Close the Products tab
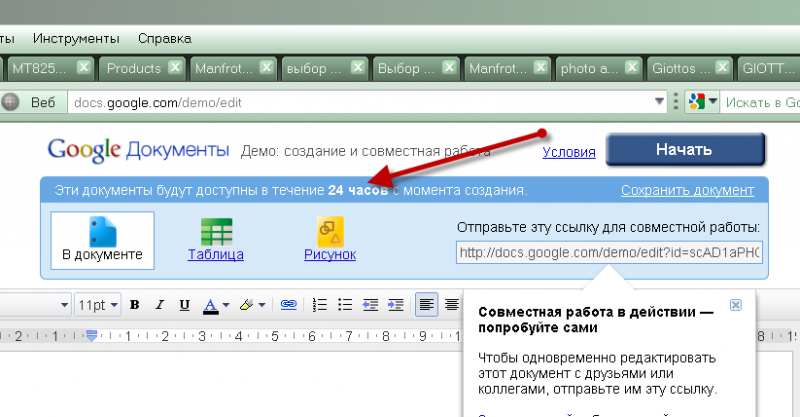 click(x=175, y=67)
